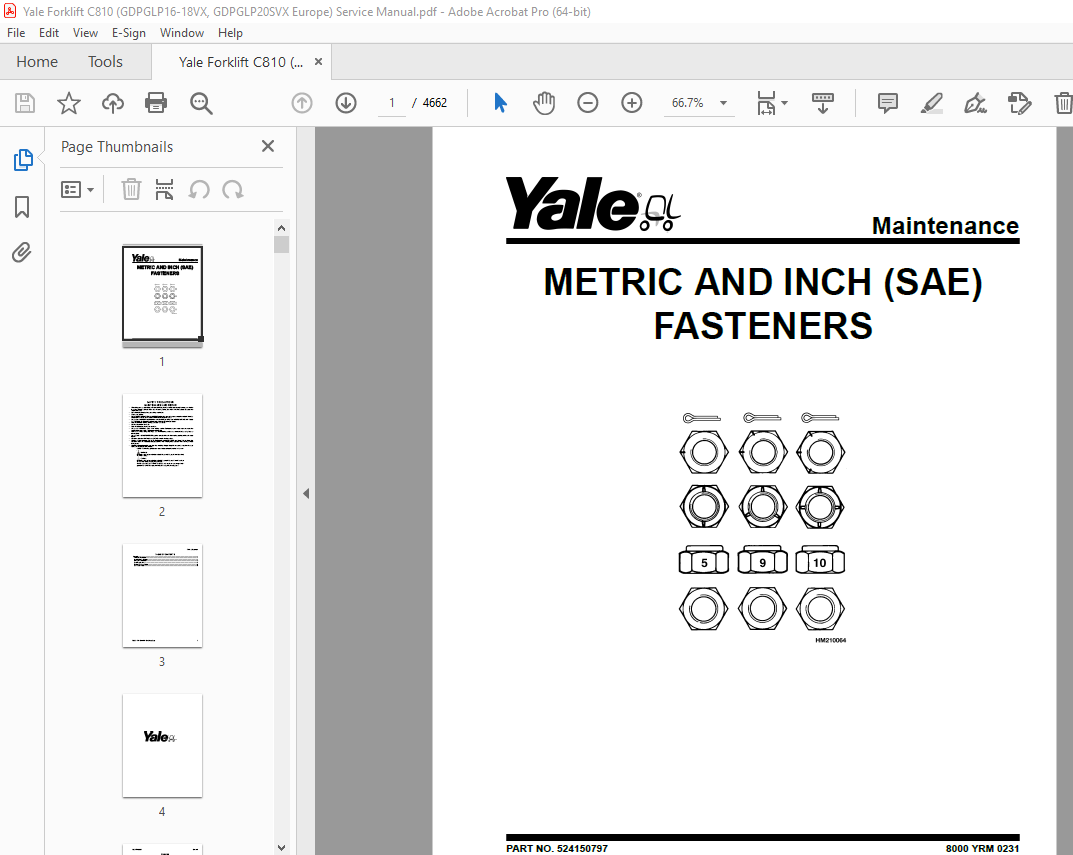Select the highlighter pen tool

(931, 103)
